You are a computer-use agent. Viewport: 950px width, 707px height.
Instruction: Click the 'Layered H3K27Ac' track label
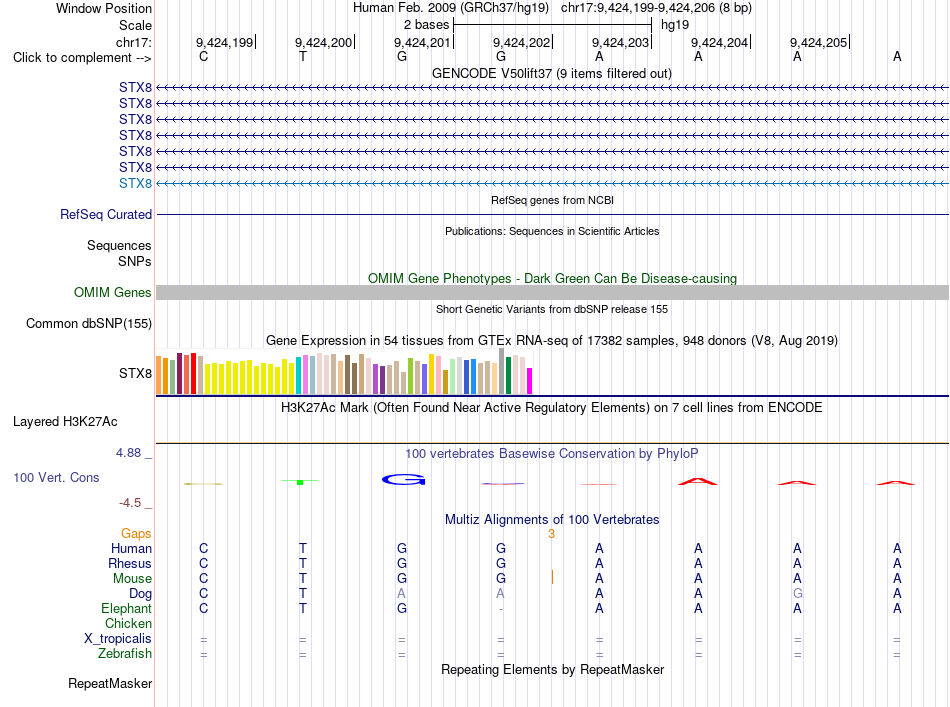pyautogui.click(x=65, y=422)
